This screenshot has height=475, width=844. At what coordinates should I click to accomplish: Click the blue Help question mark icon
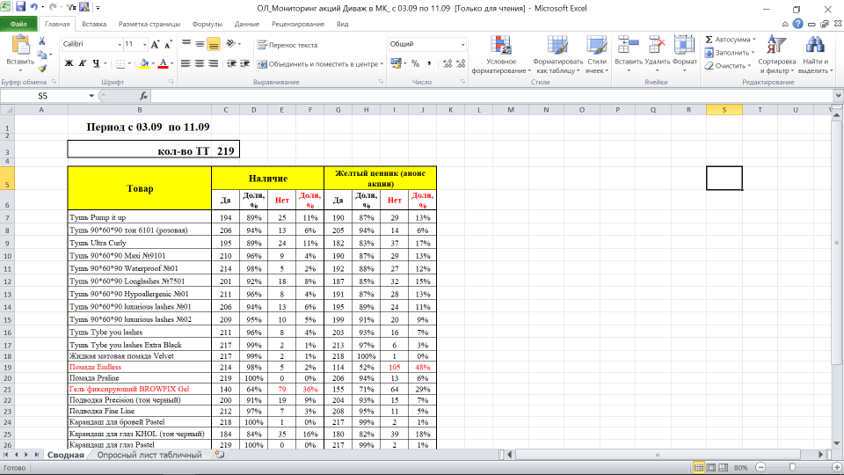pos(798,24)
